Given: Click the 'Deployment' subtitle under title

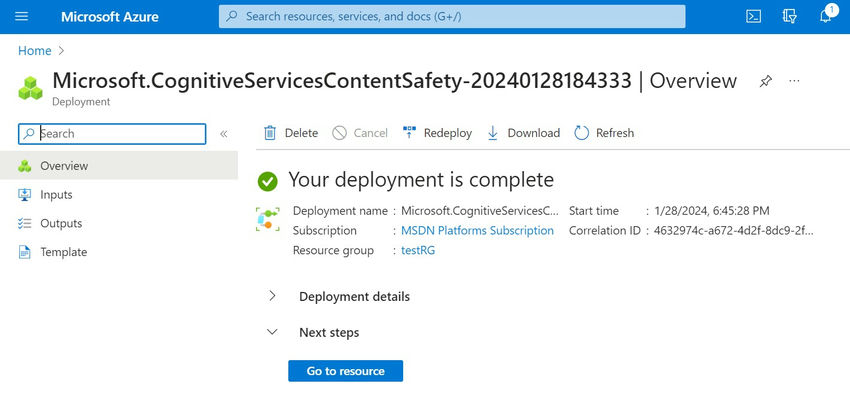Looking at the screenshot, I should tap(81, 101).
